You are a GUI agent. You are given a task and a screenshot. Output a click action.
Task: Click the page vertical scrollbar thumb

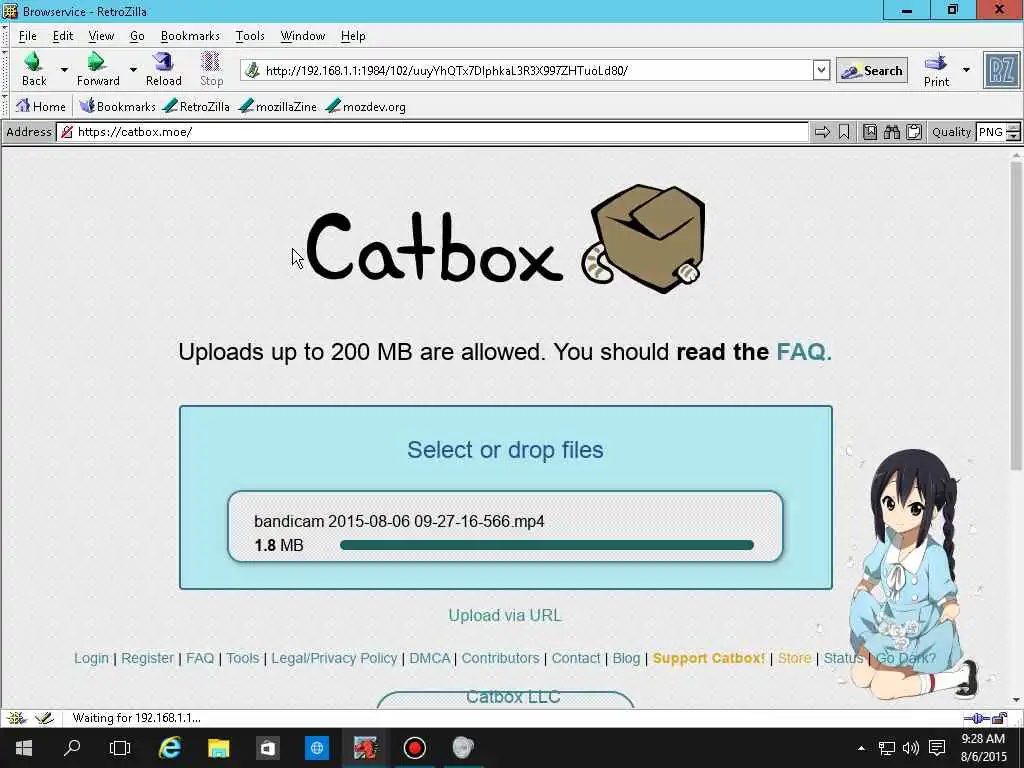click(x=1016, y=317)
